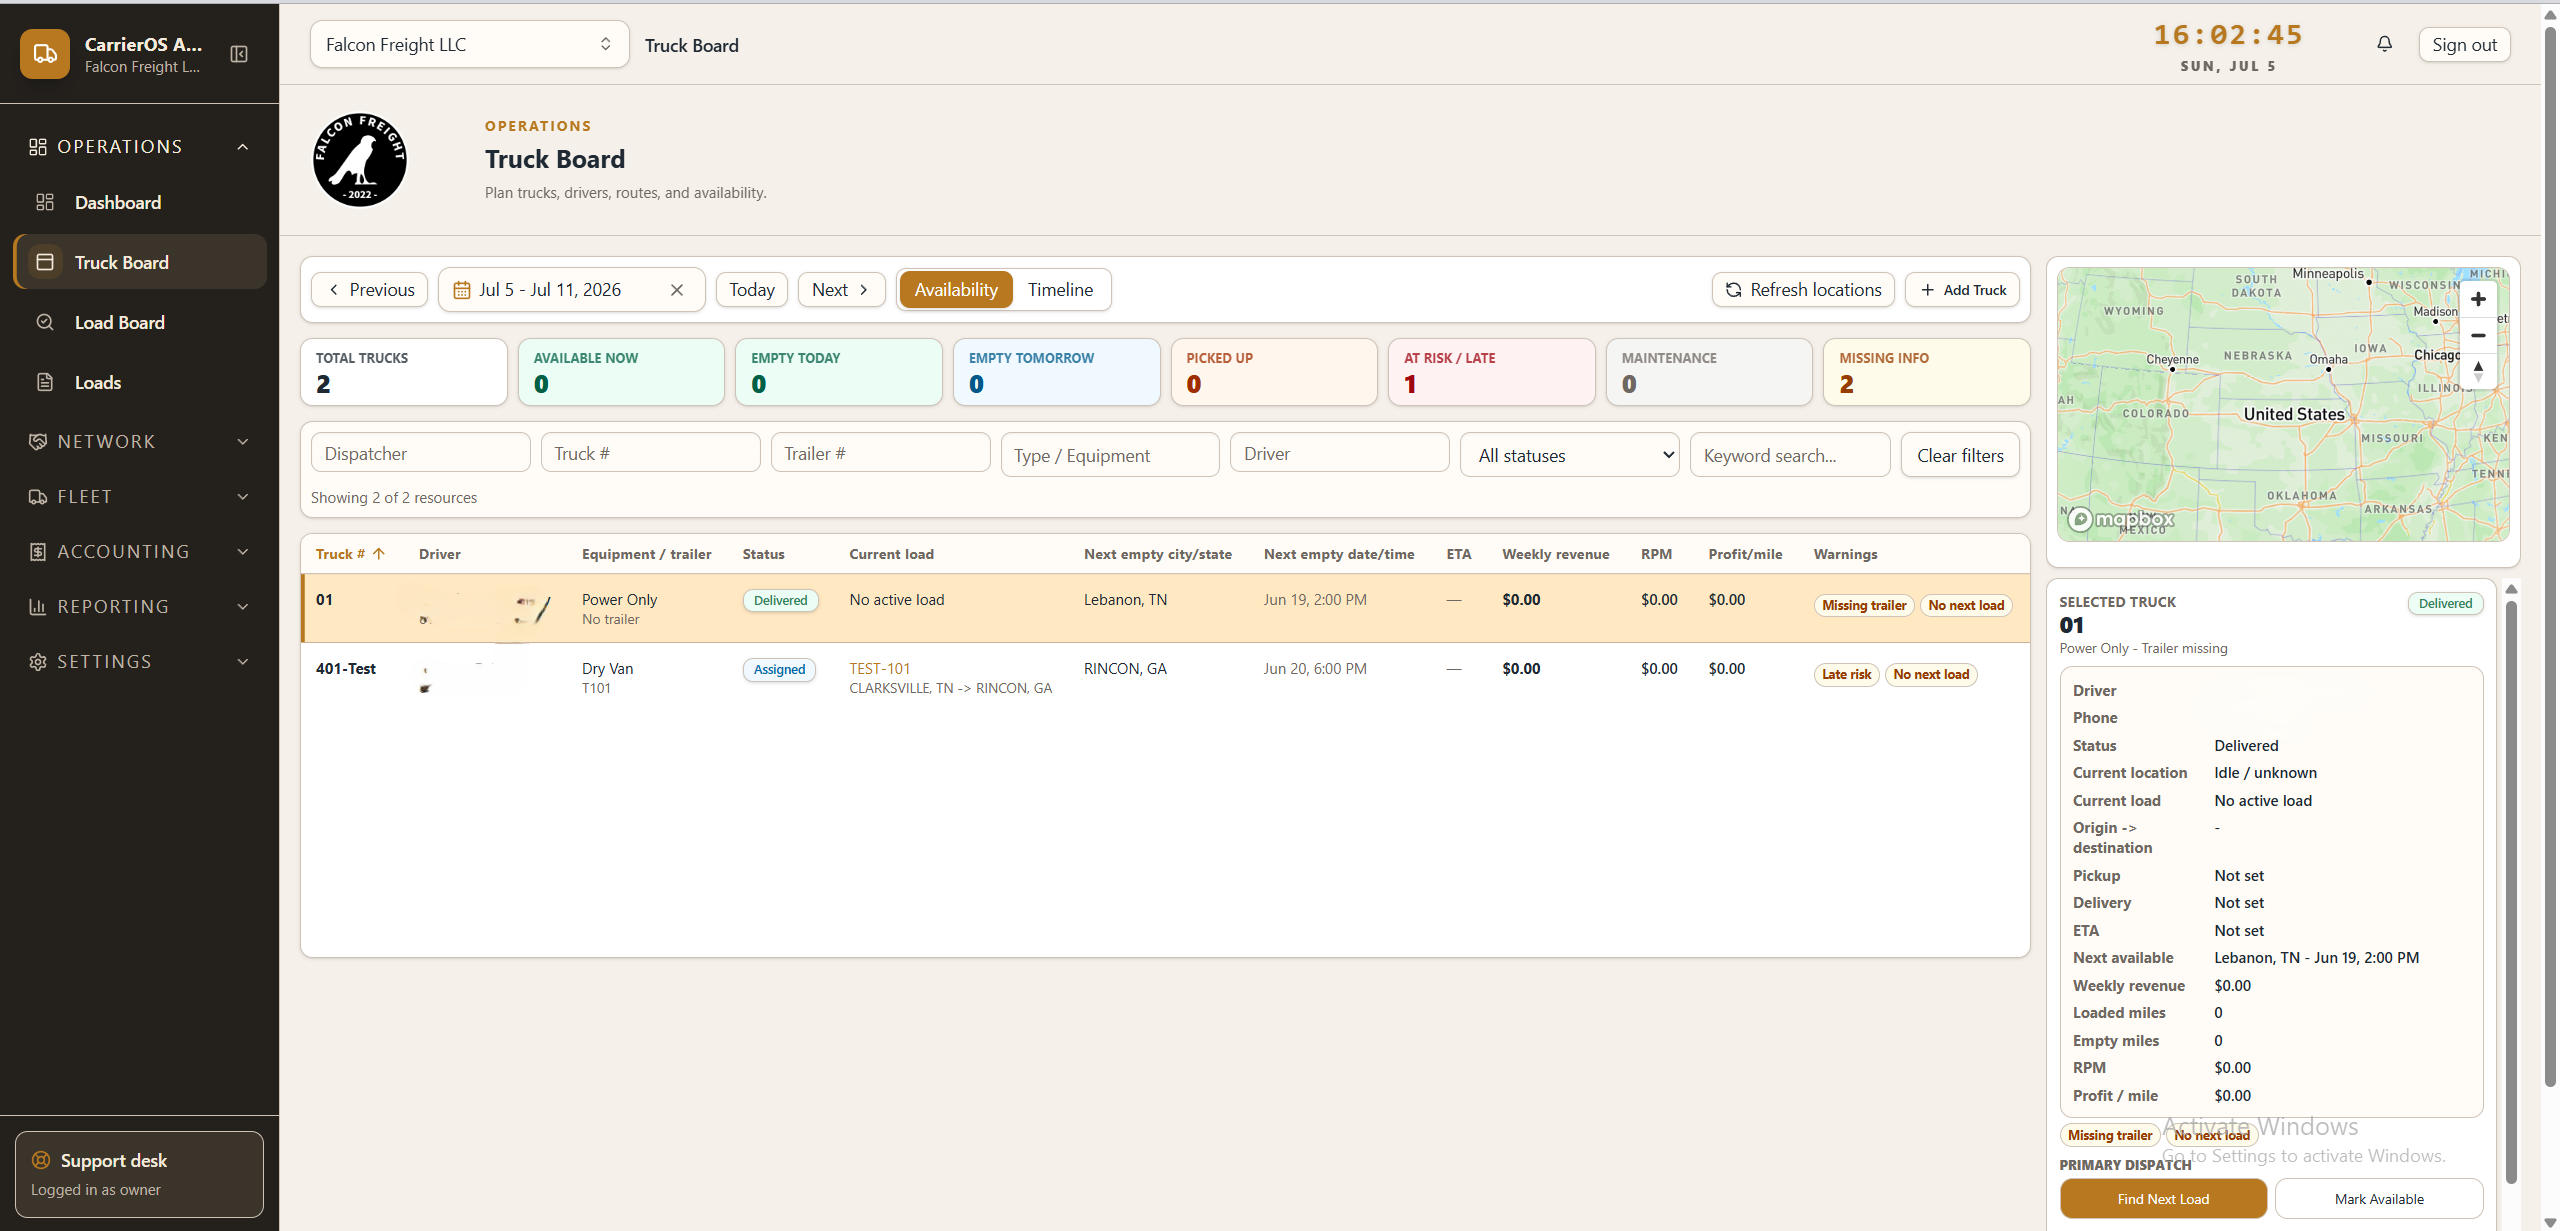Screen dimensions: 2560x1231
Task: Click the Mapbox logo
Action: (x=2120, y=519)
